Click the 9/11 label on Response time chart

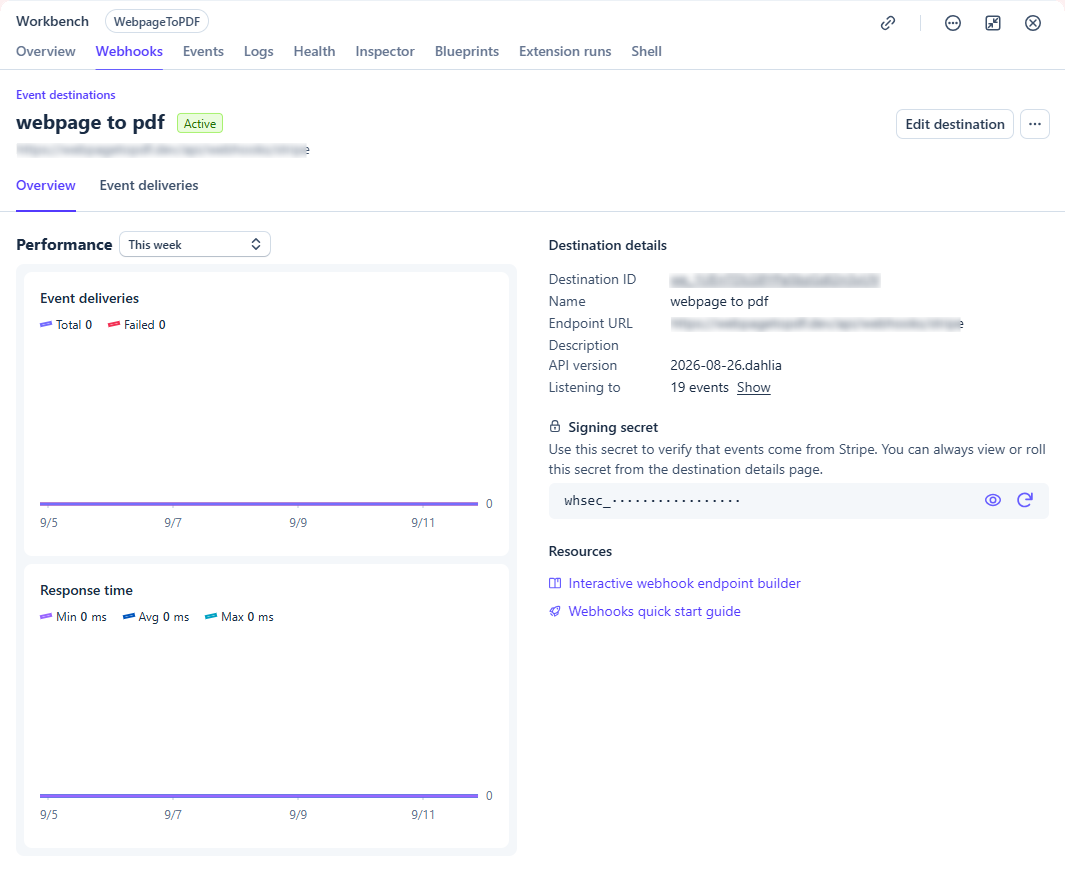tap(422, 815)
